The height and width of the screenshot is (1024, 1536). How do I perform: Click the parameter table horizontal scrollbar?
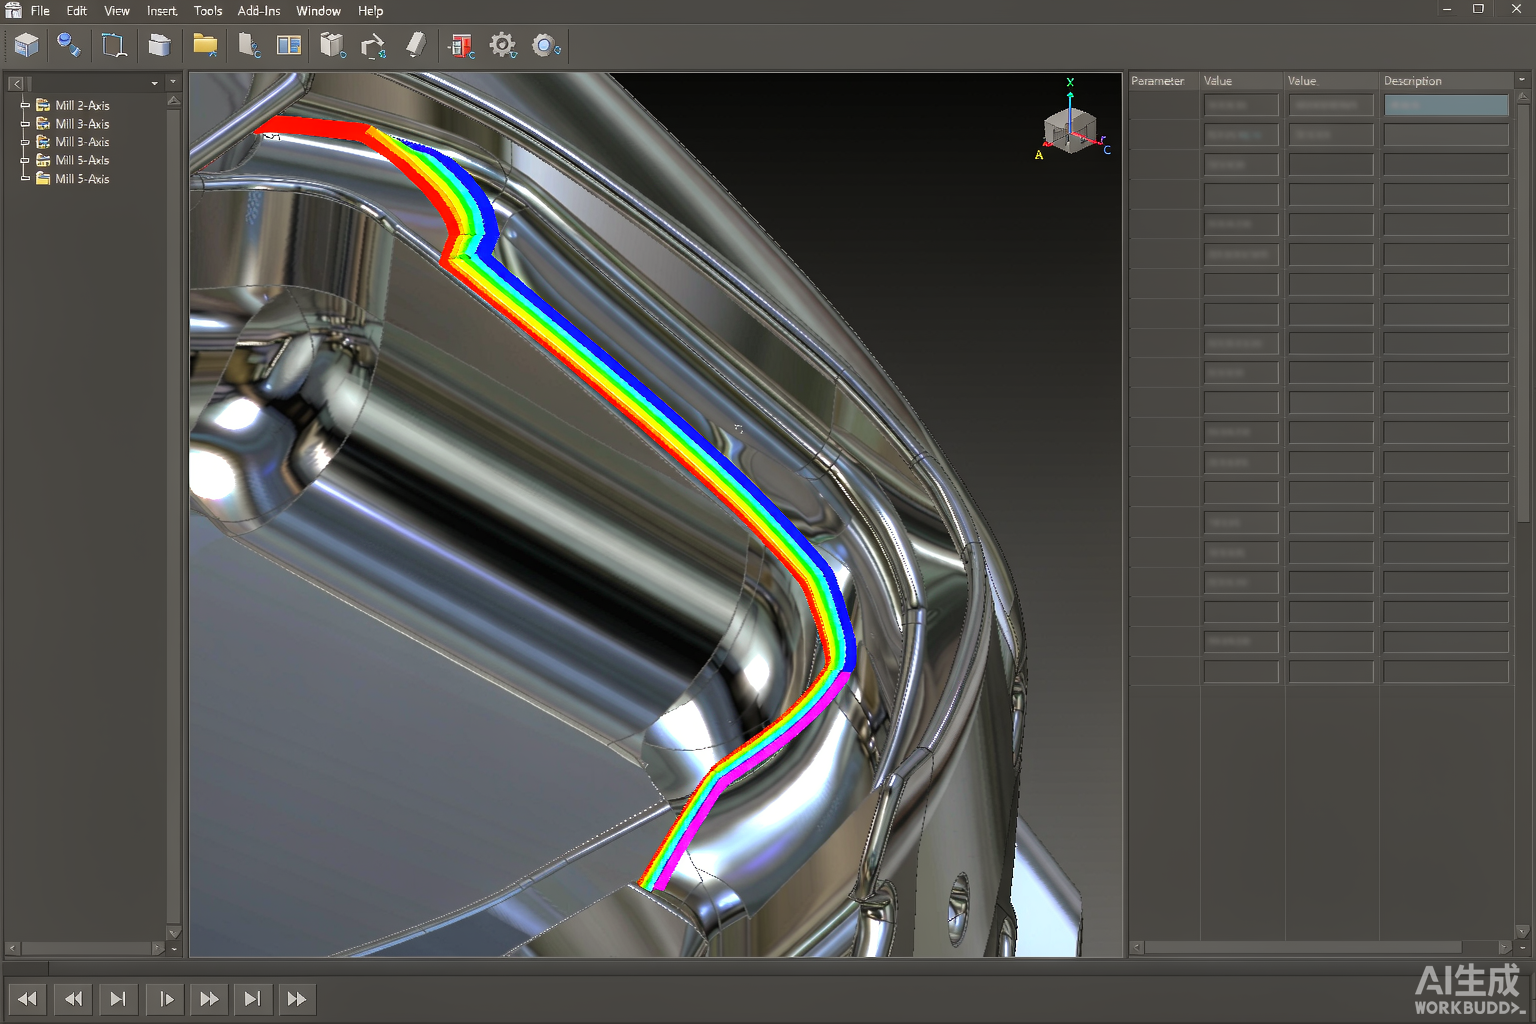pyautogui.click(x=1320, y=947)
